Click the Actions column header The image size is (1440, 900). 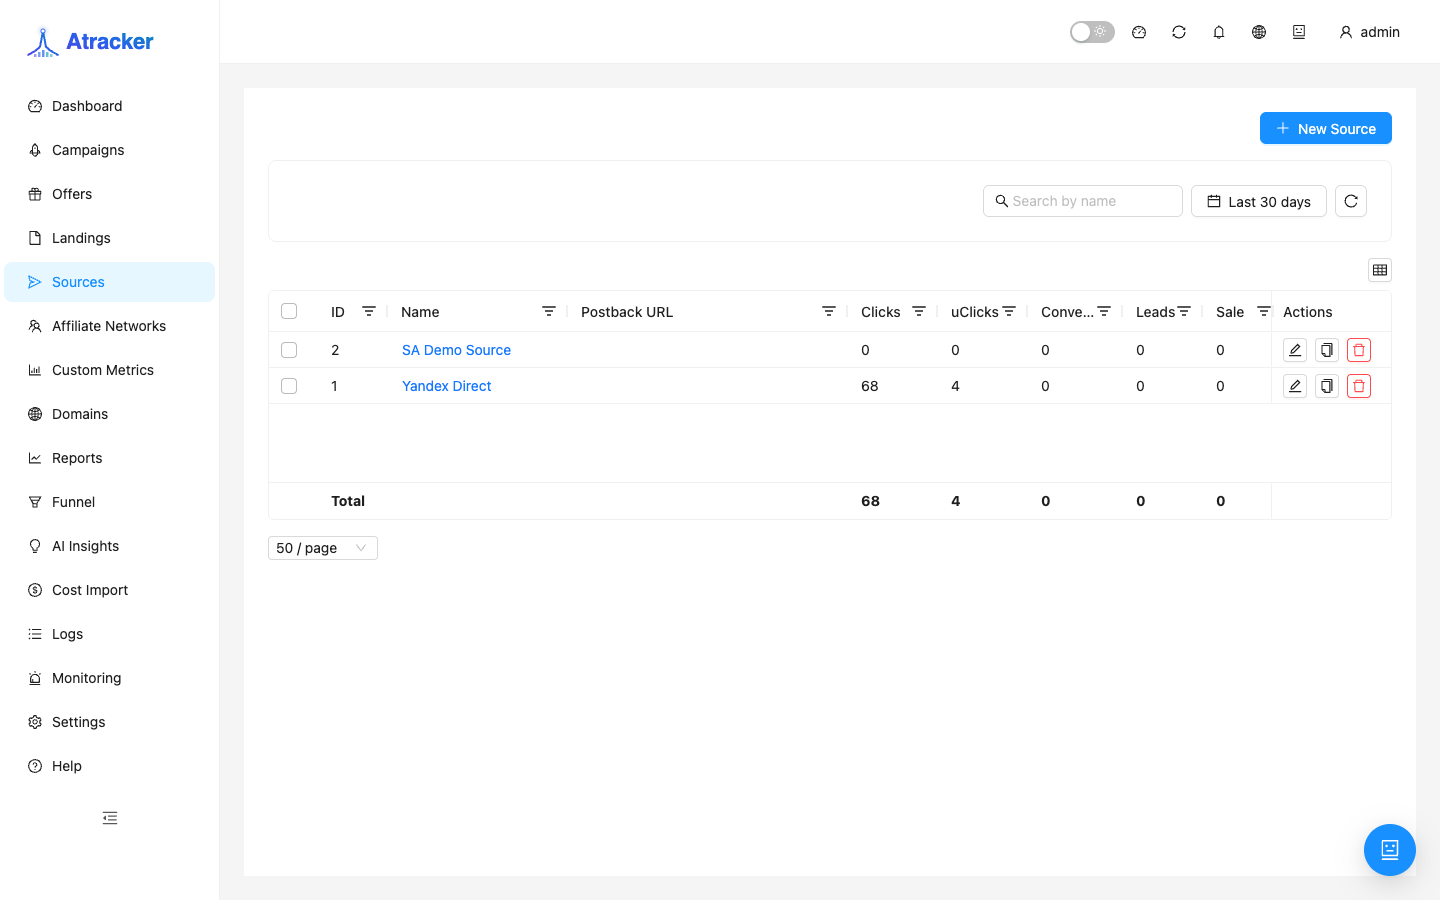pyautogui.click(x=1308, y=312)
